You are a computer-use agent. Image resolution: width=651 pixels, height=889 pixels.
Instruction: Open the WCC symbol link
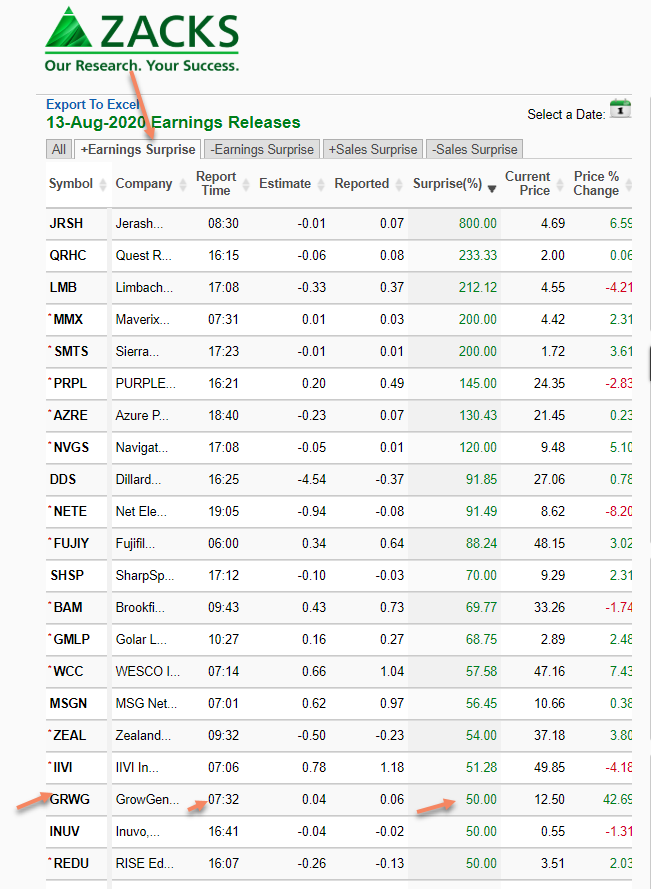click(x=68, y=671)
